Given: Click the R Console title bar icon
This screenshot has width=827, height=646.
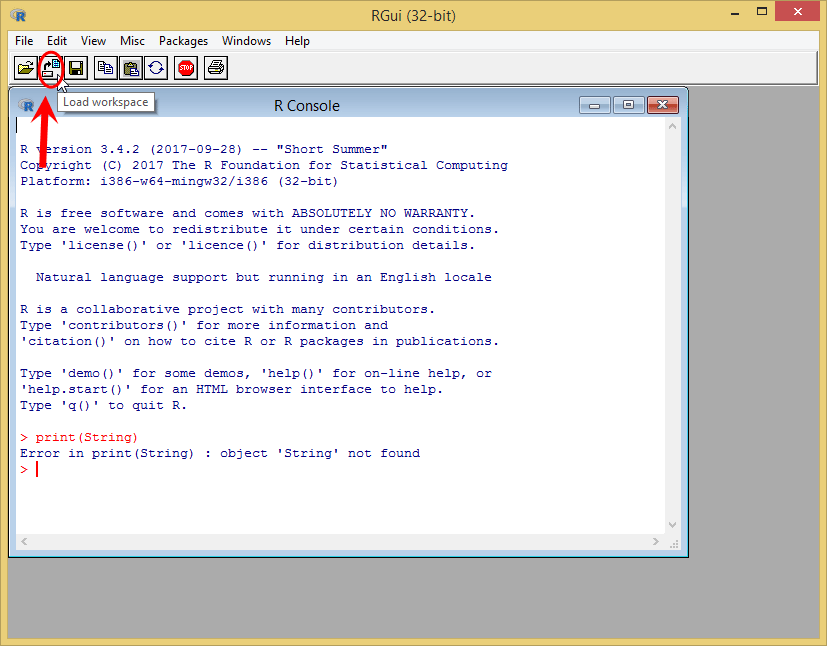Looking at the screenshot, I should coord(26,105).
